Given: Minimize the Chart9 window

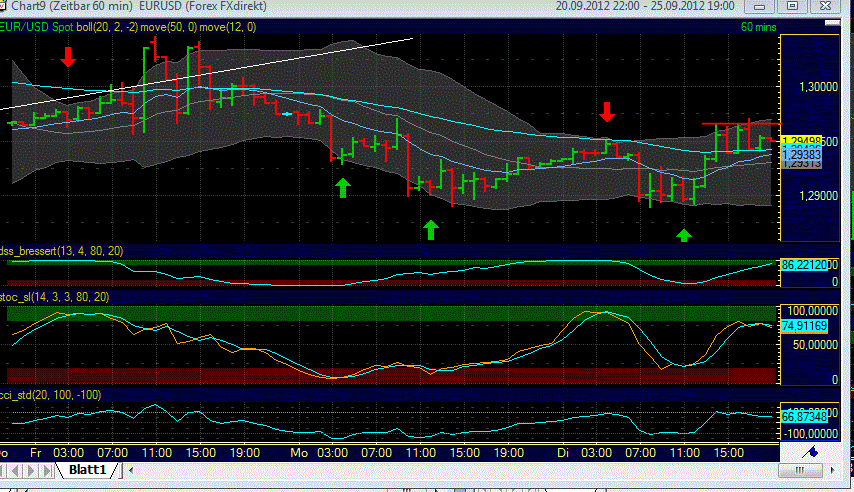Looking at the screenshot, I should 759,6.
